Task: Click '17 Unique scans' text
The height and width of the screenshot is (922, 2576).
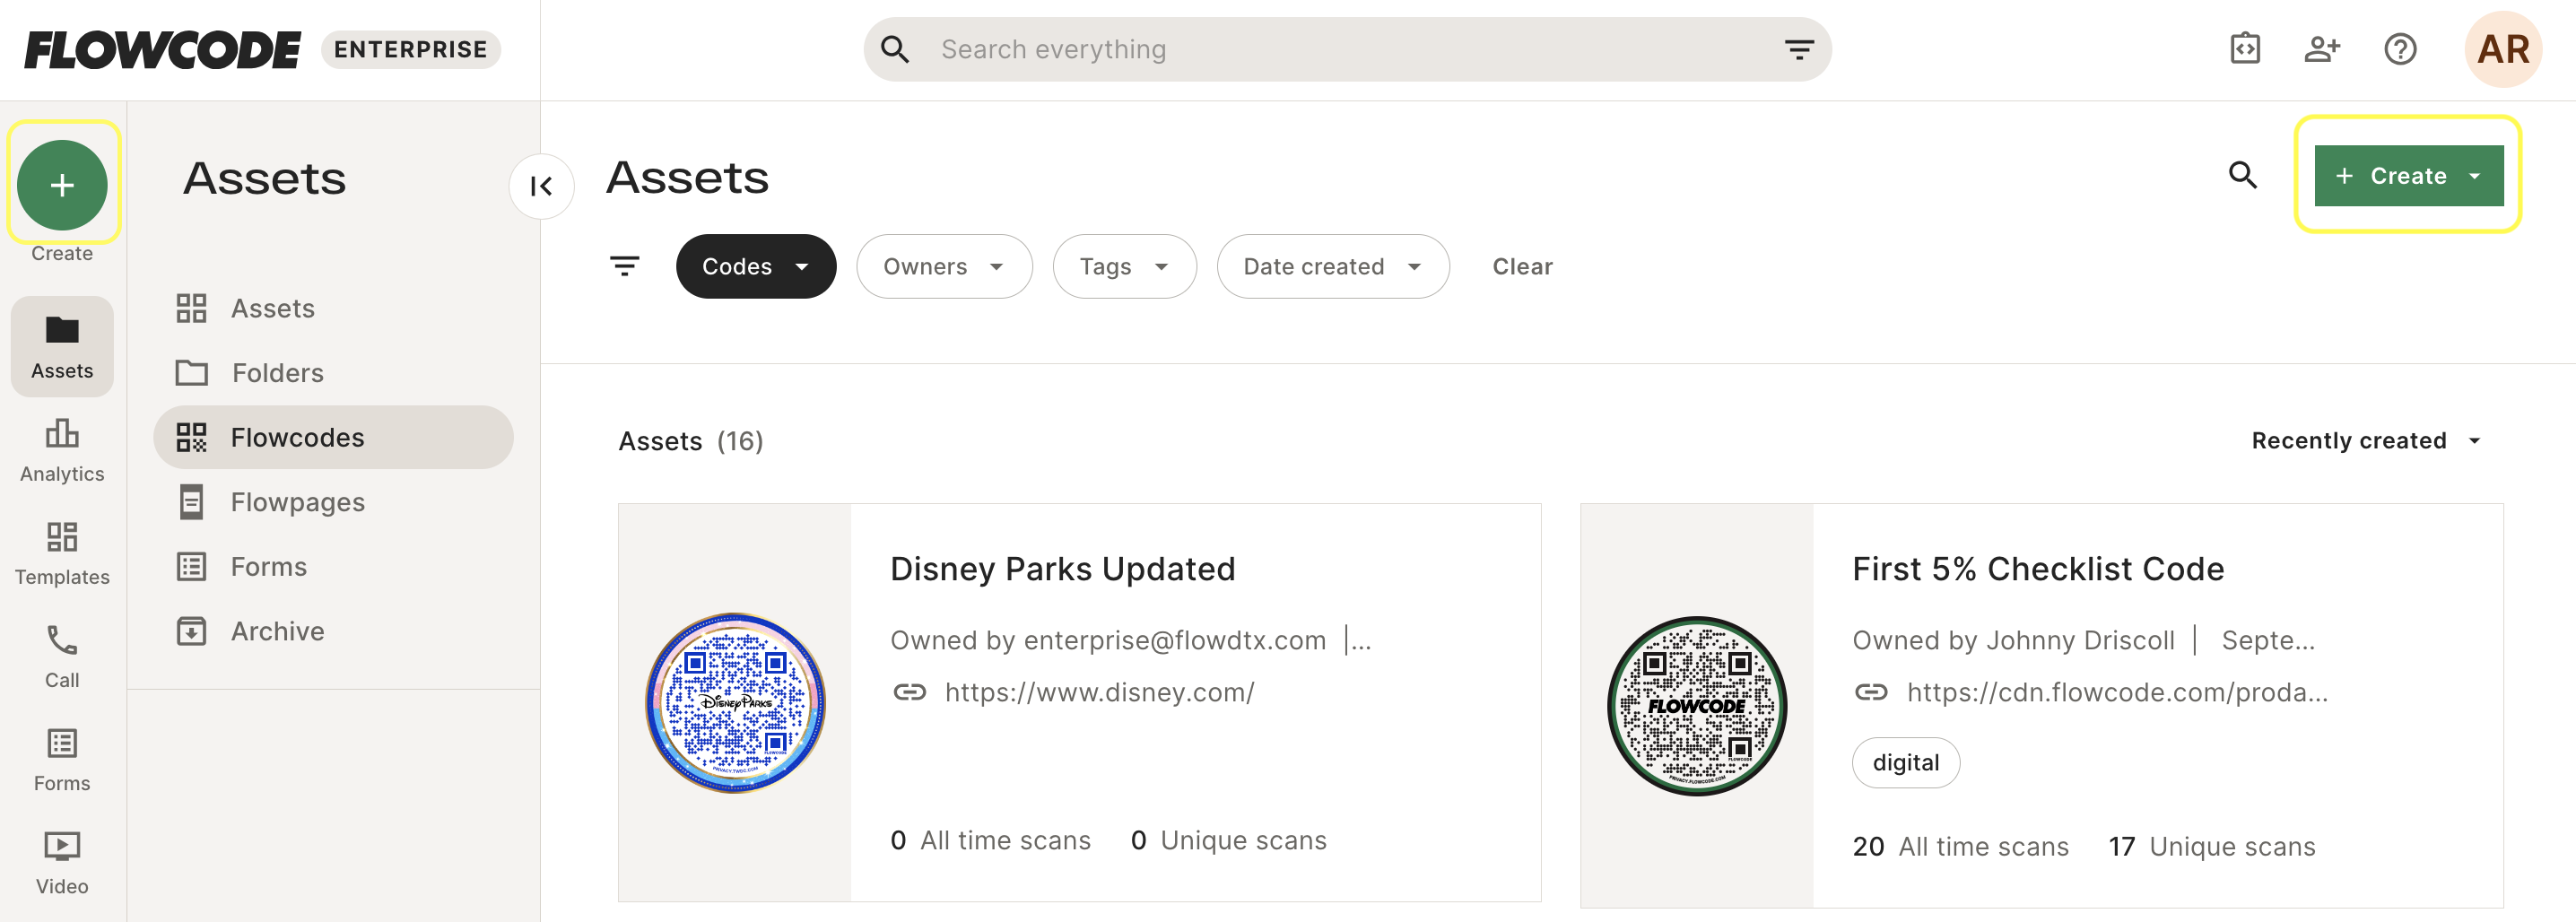Action: pos(2211,846)
